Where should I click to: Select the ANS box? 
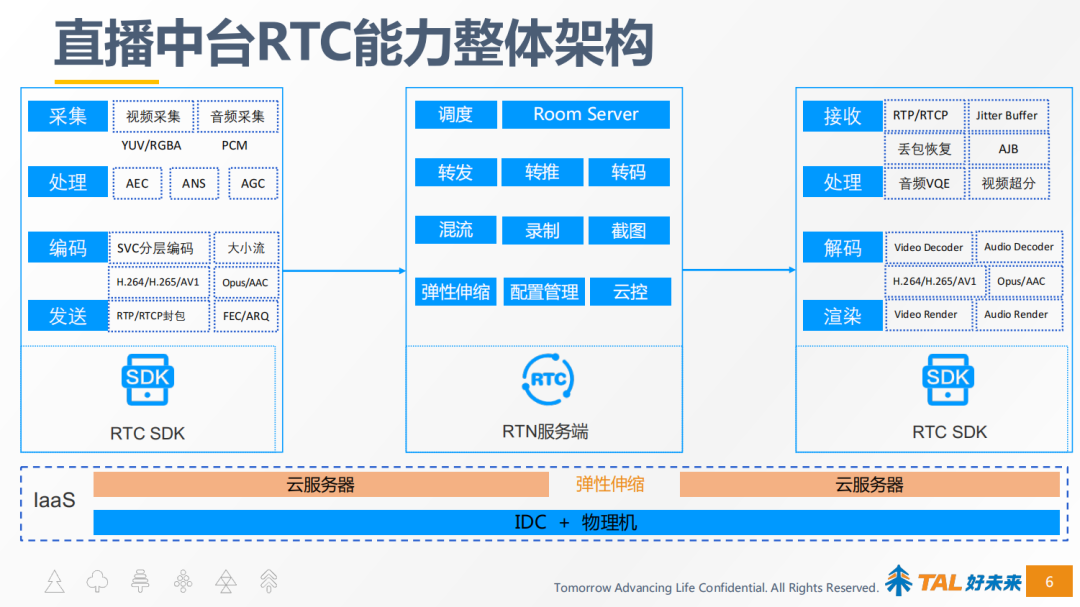(194, 183)
